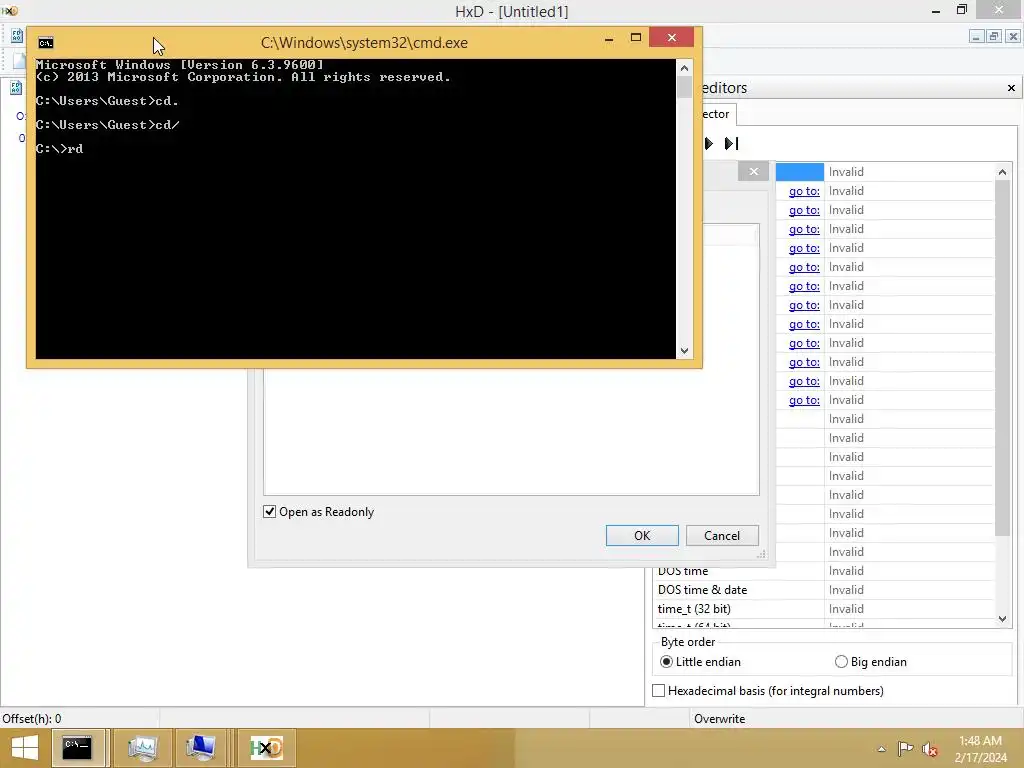Close the editors side panel

tap(1011, 88)
